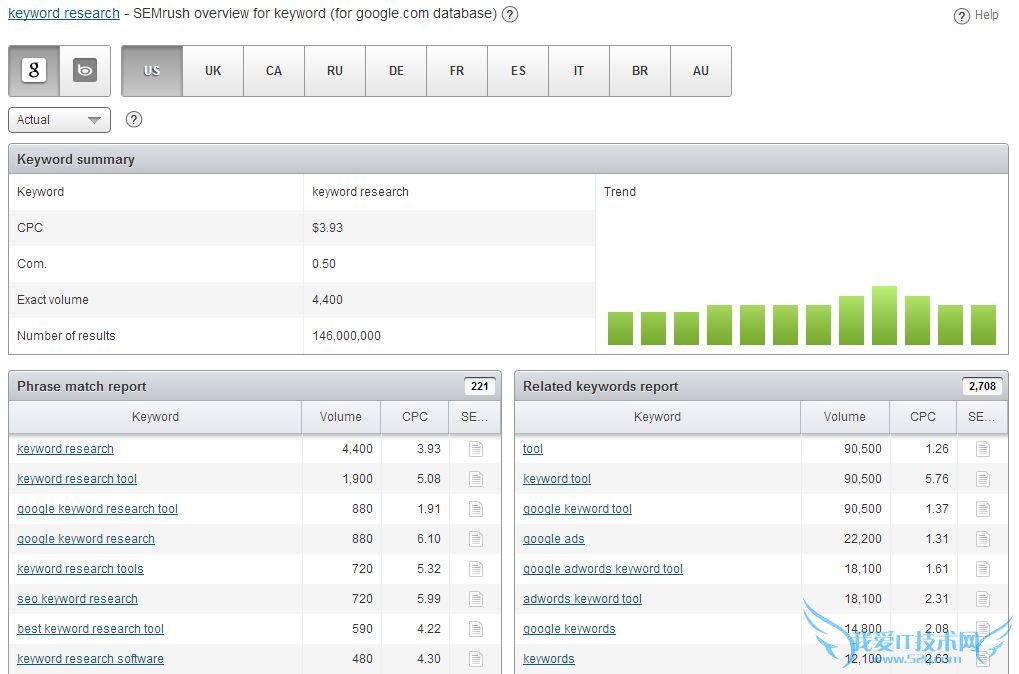This screenshot has height=674, width=1019.
Task: Select the US database tab
Action: 152,71
